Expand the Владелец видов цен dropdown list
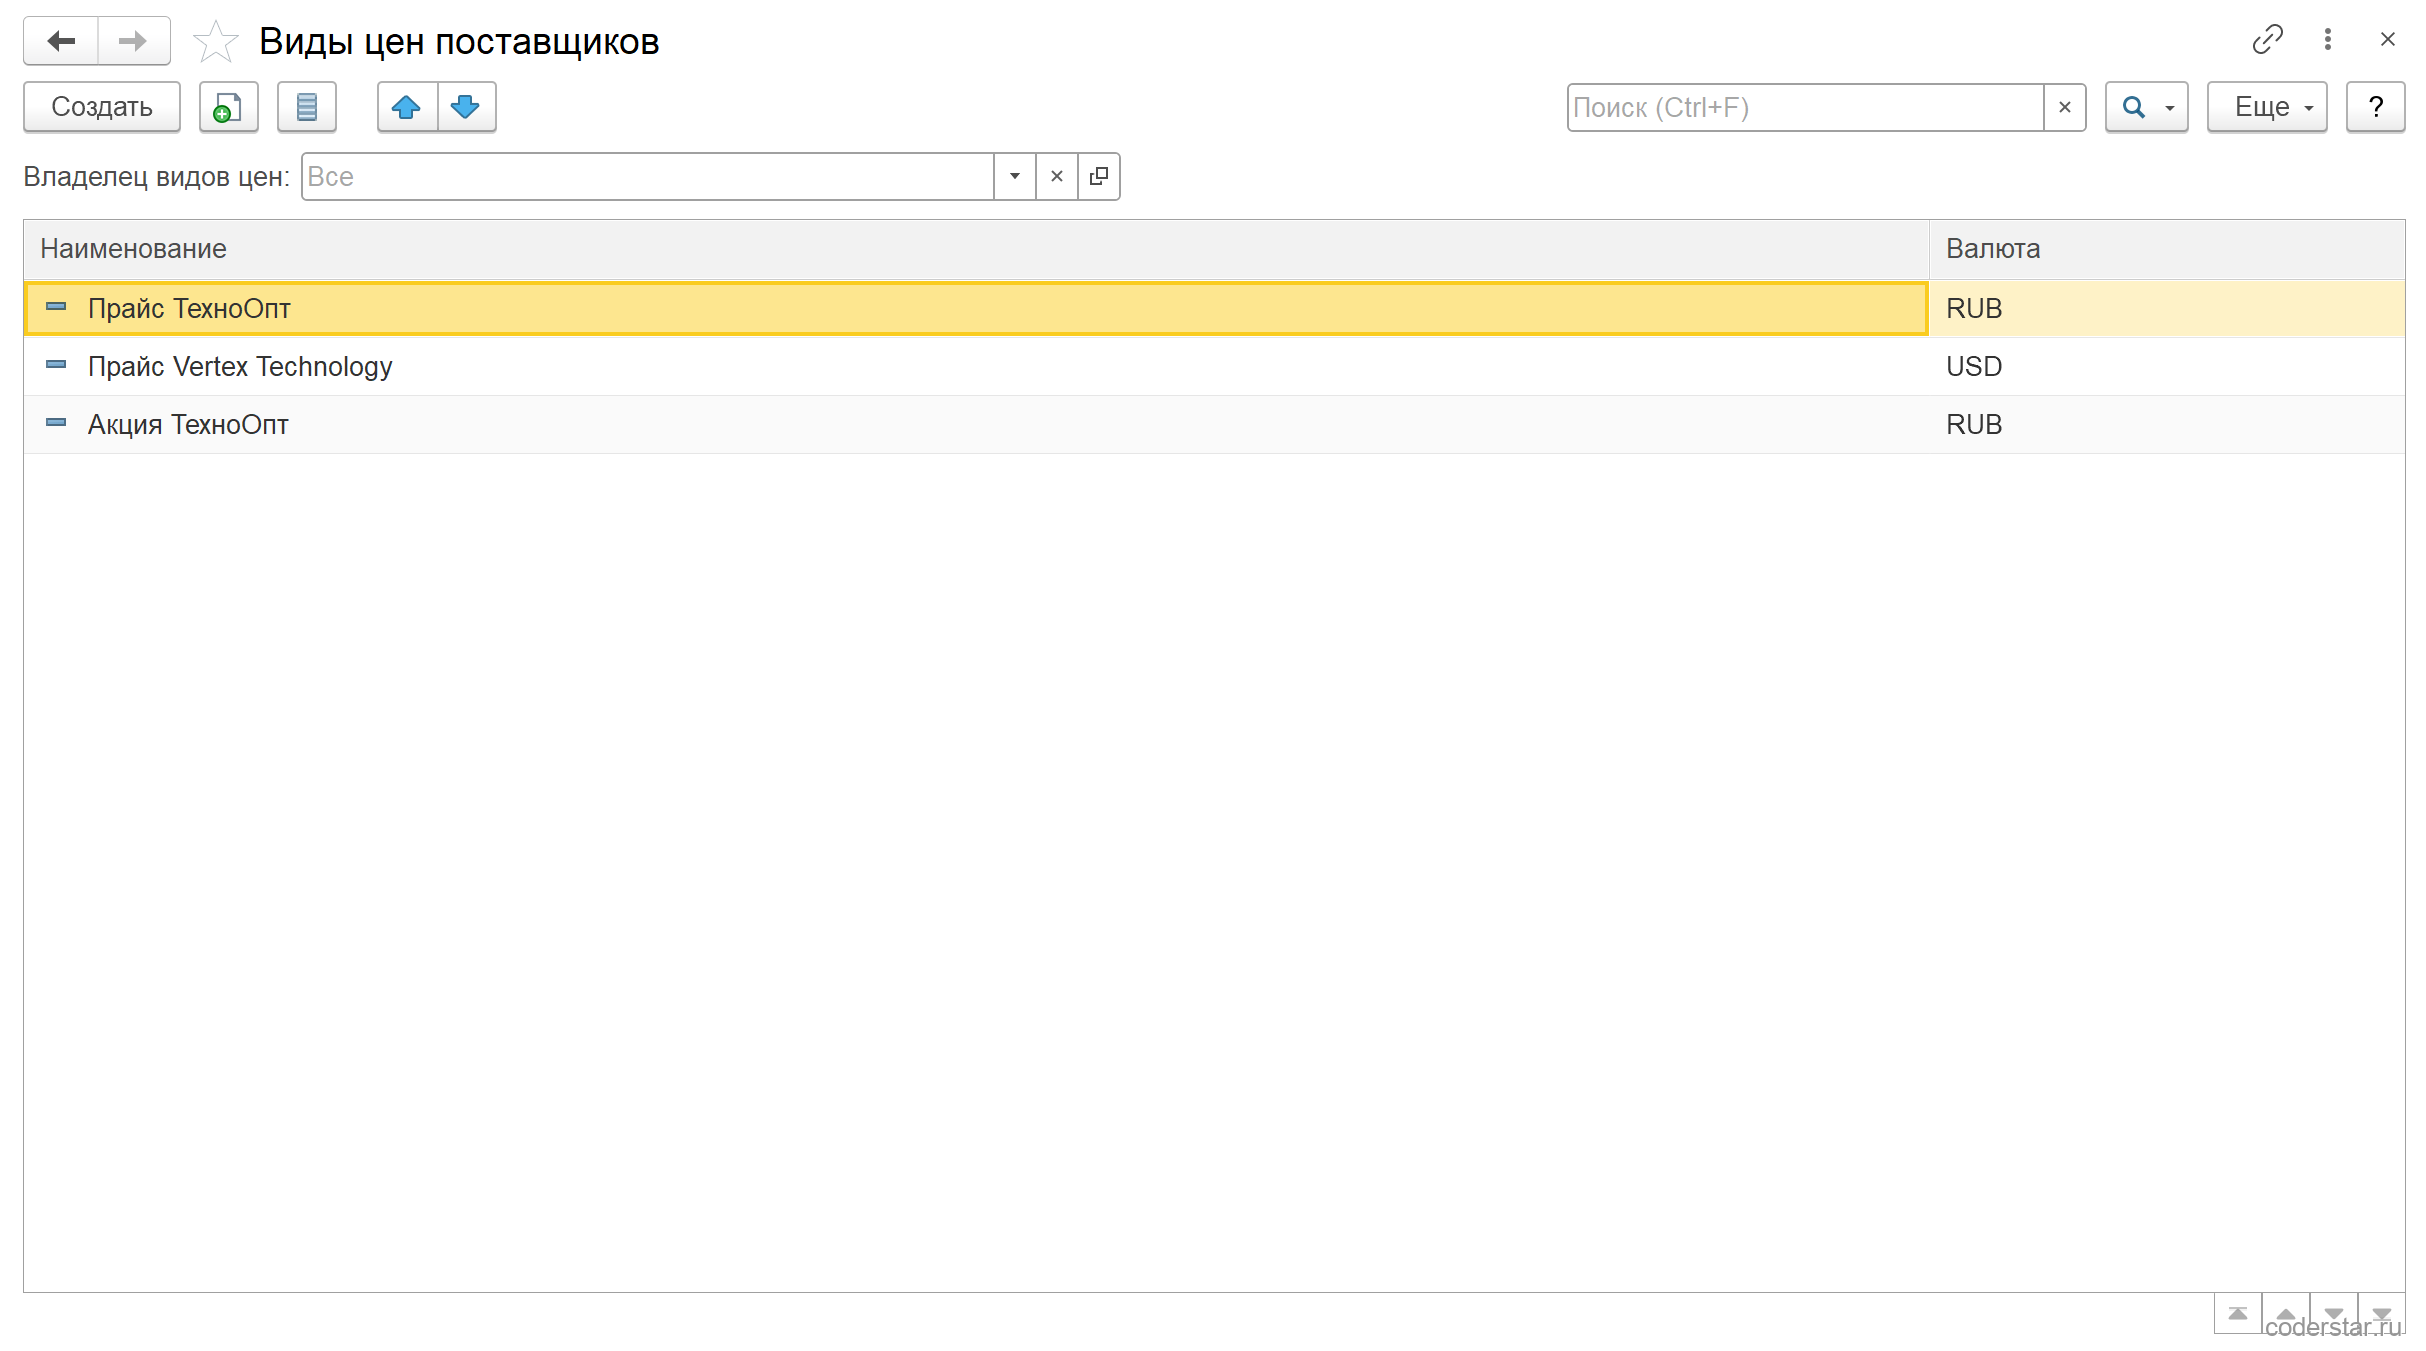Viewport: 2426px width, 1351px height. [1015, 176]
